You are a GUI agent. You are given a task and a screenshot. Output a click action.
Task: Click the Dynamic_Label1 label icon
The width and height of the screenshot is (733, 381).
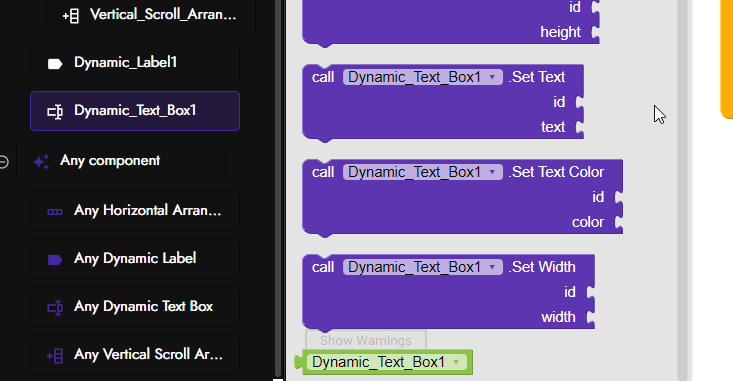(55, 64)
